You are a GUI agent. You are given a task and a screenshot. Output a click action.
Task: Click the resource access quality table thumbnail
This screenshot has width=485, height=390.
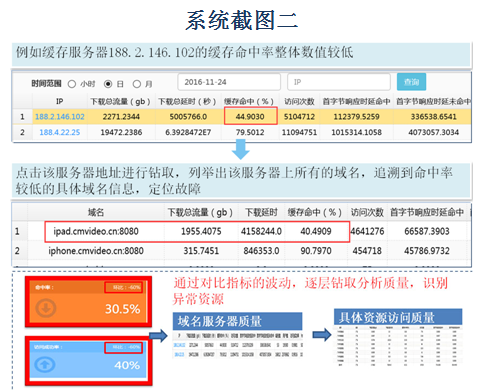click(x=398, y=346)
